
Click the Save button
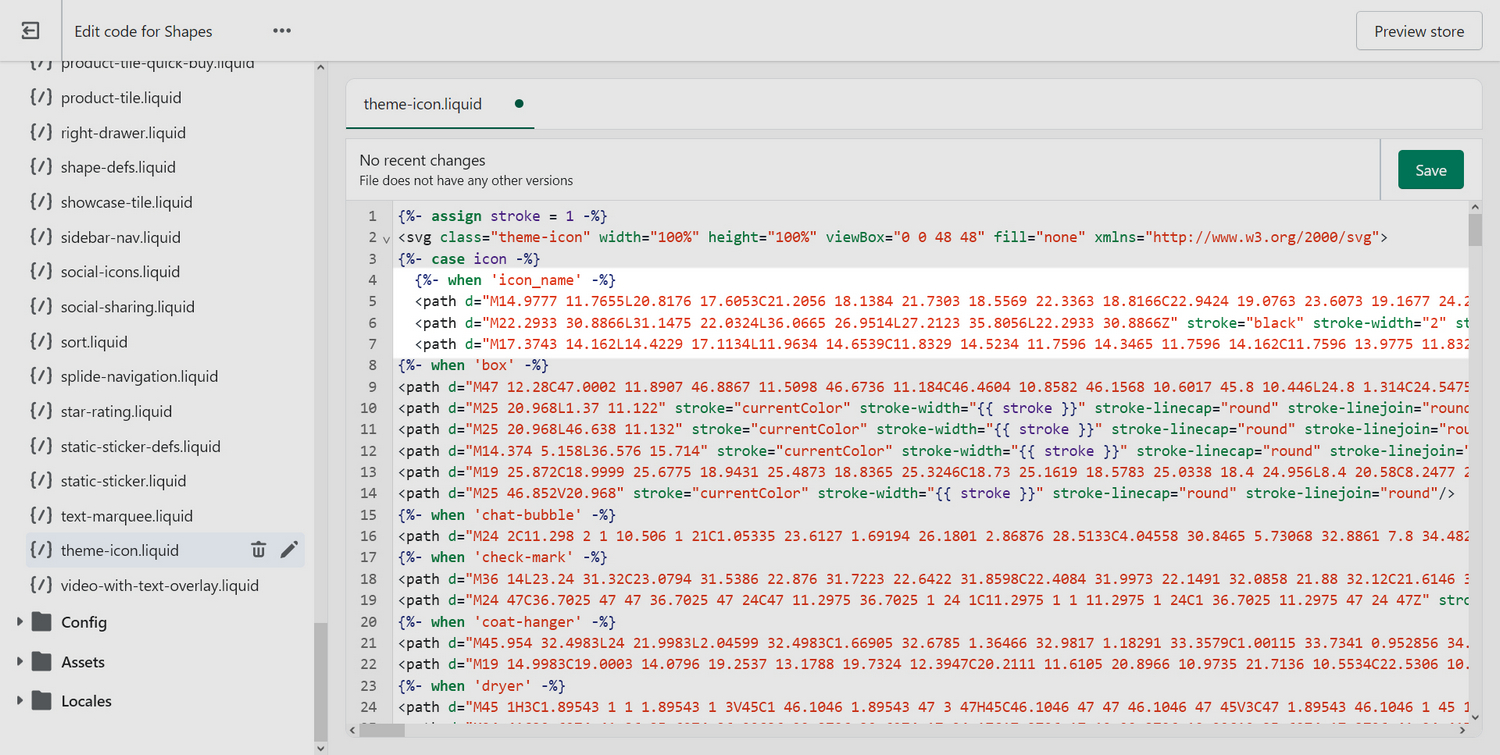coord(1430,170)
